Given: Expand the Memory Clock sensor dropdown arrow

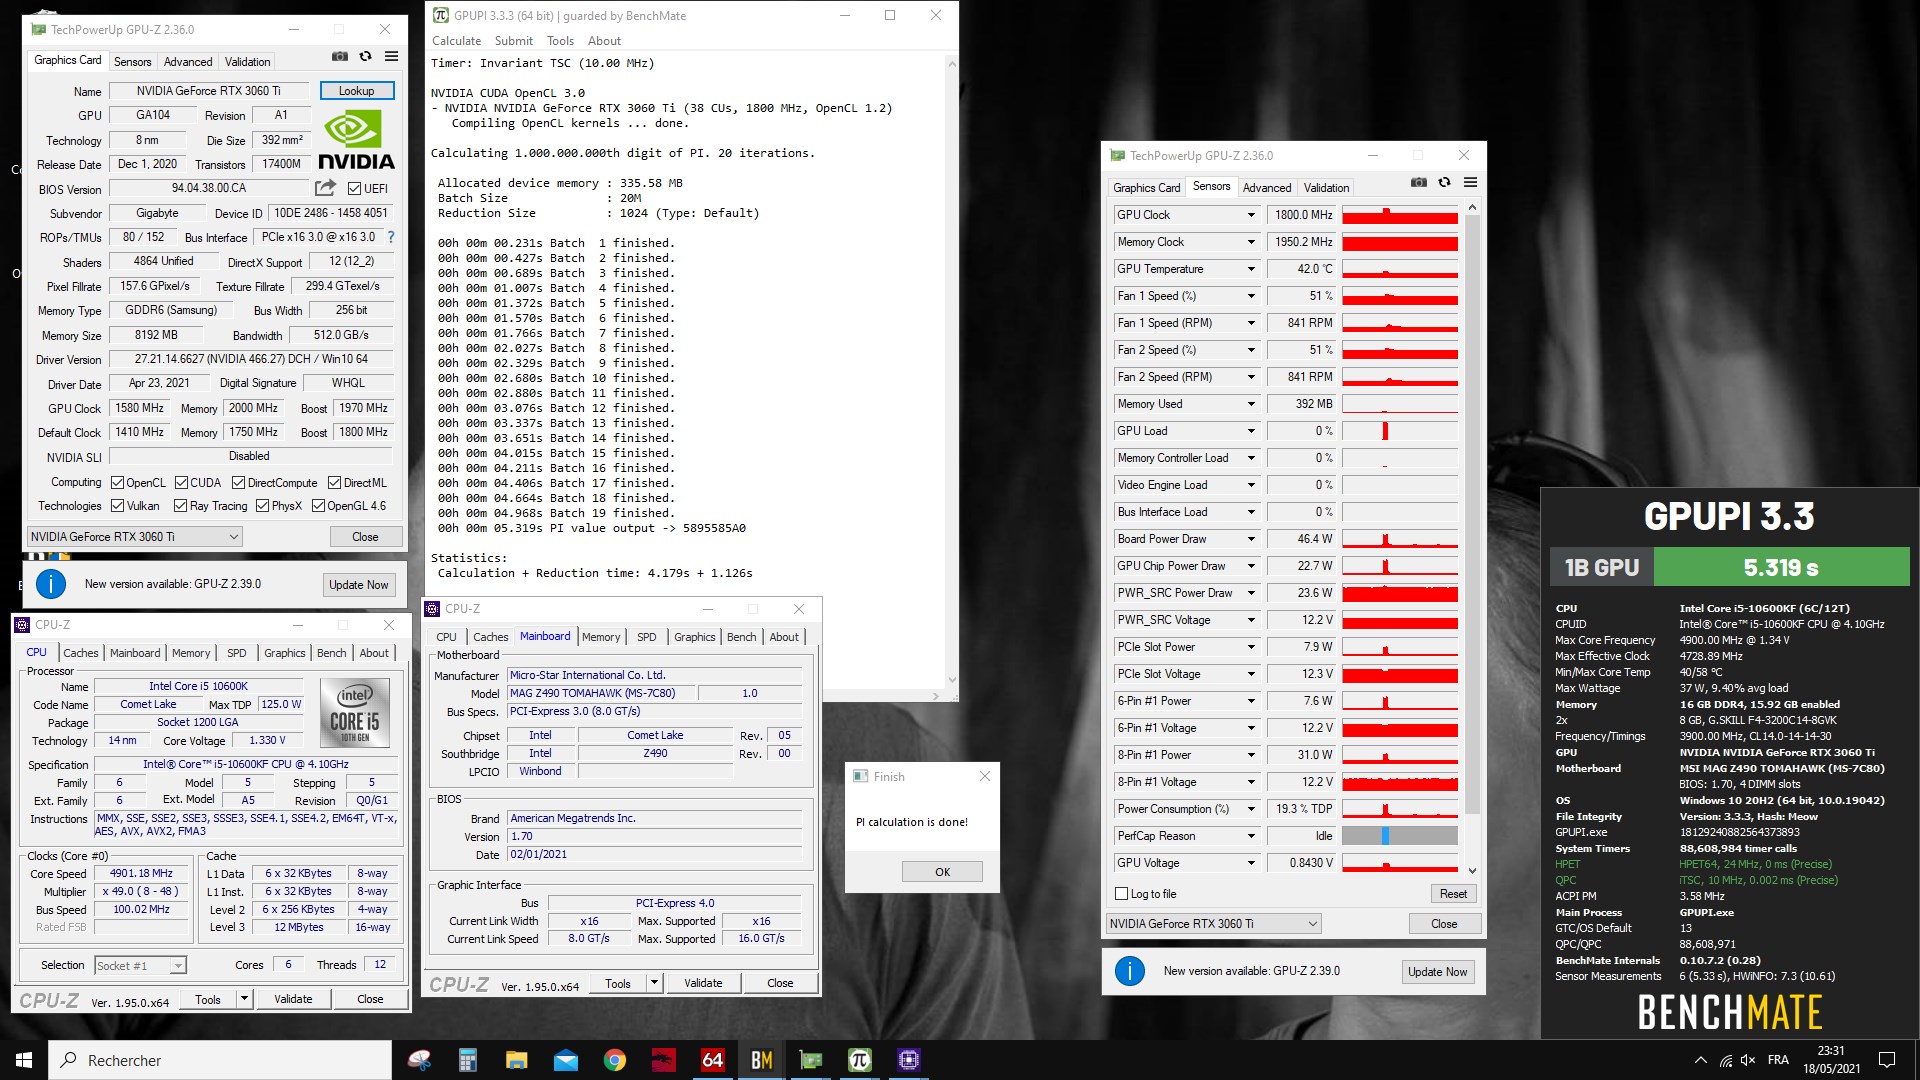Looking at the screenshot, I should coord(1250,242).
